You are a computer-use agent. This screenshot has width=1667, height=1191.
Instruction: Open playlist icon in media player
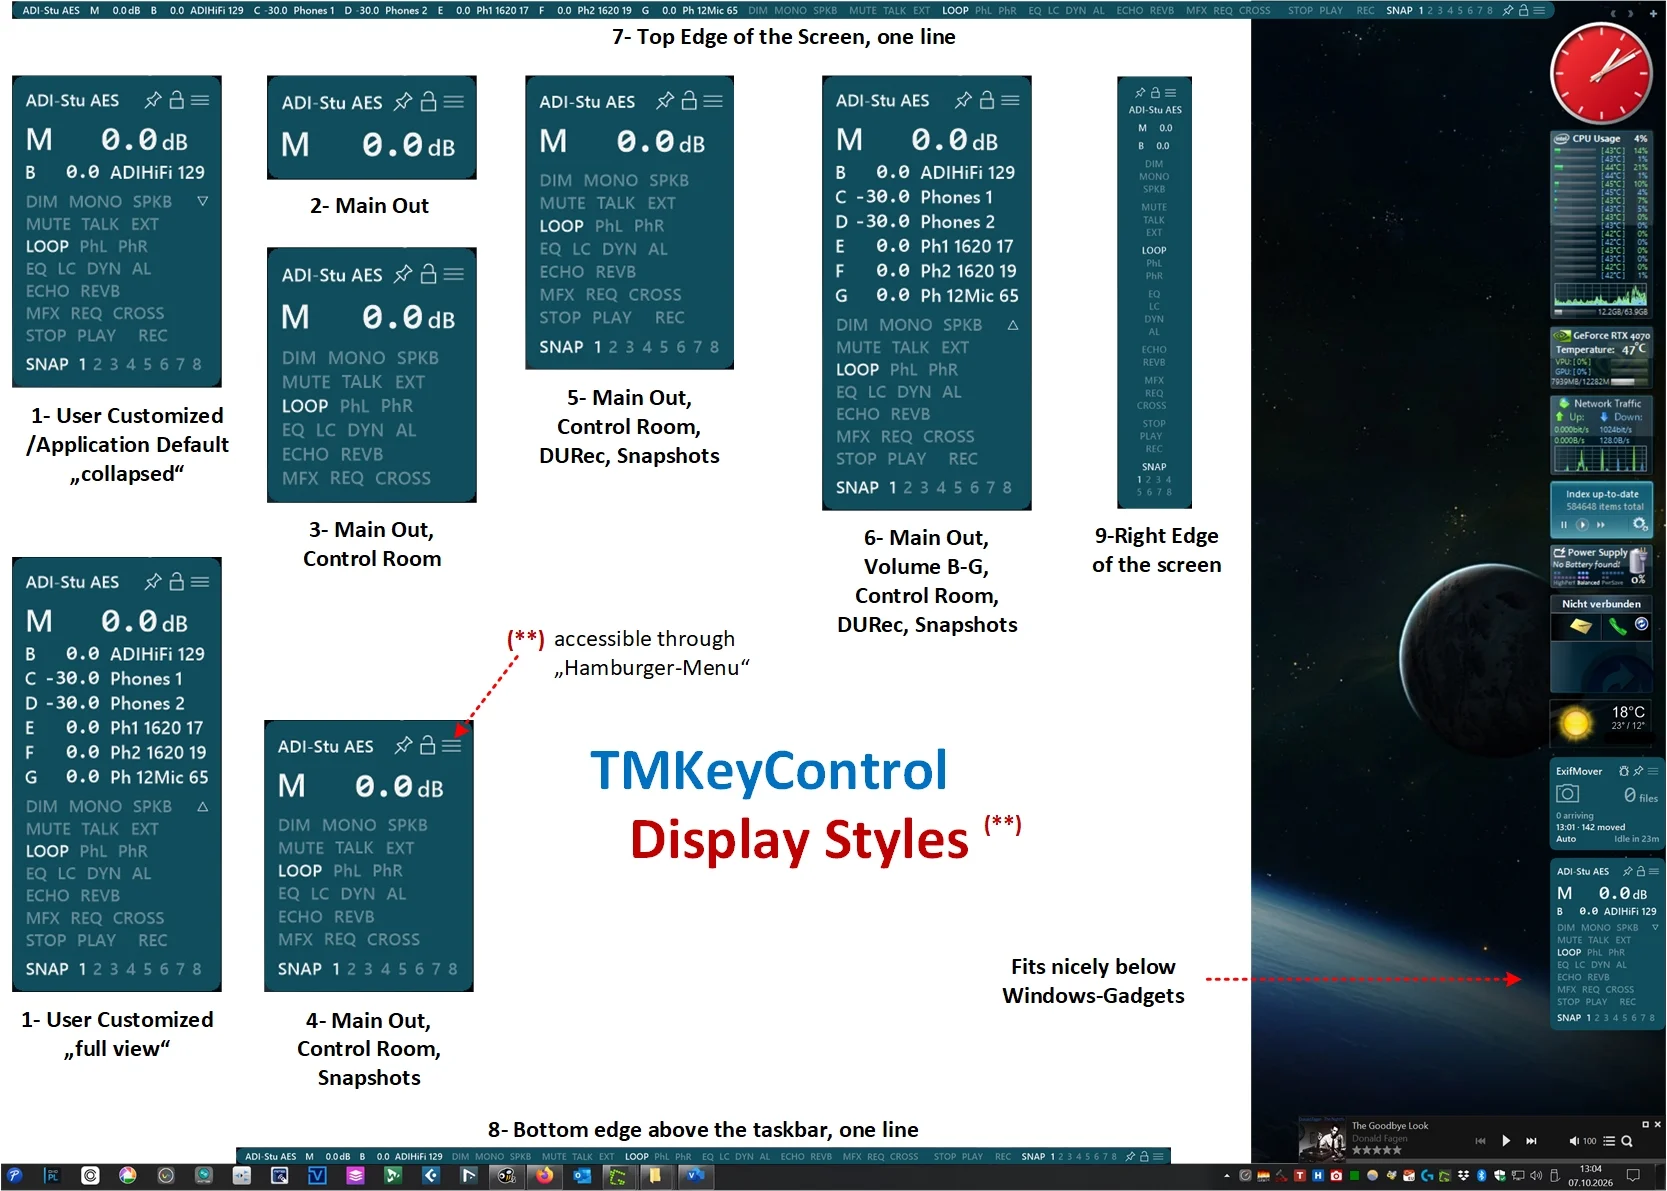pyautogui.click(x=1609, y=1141)
